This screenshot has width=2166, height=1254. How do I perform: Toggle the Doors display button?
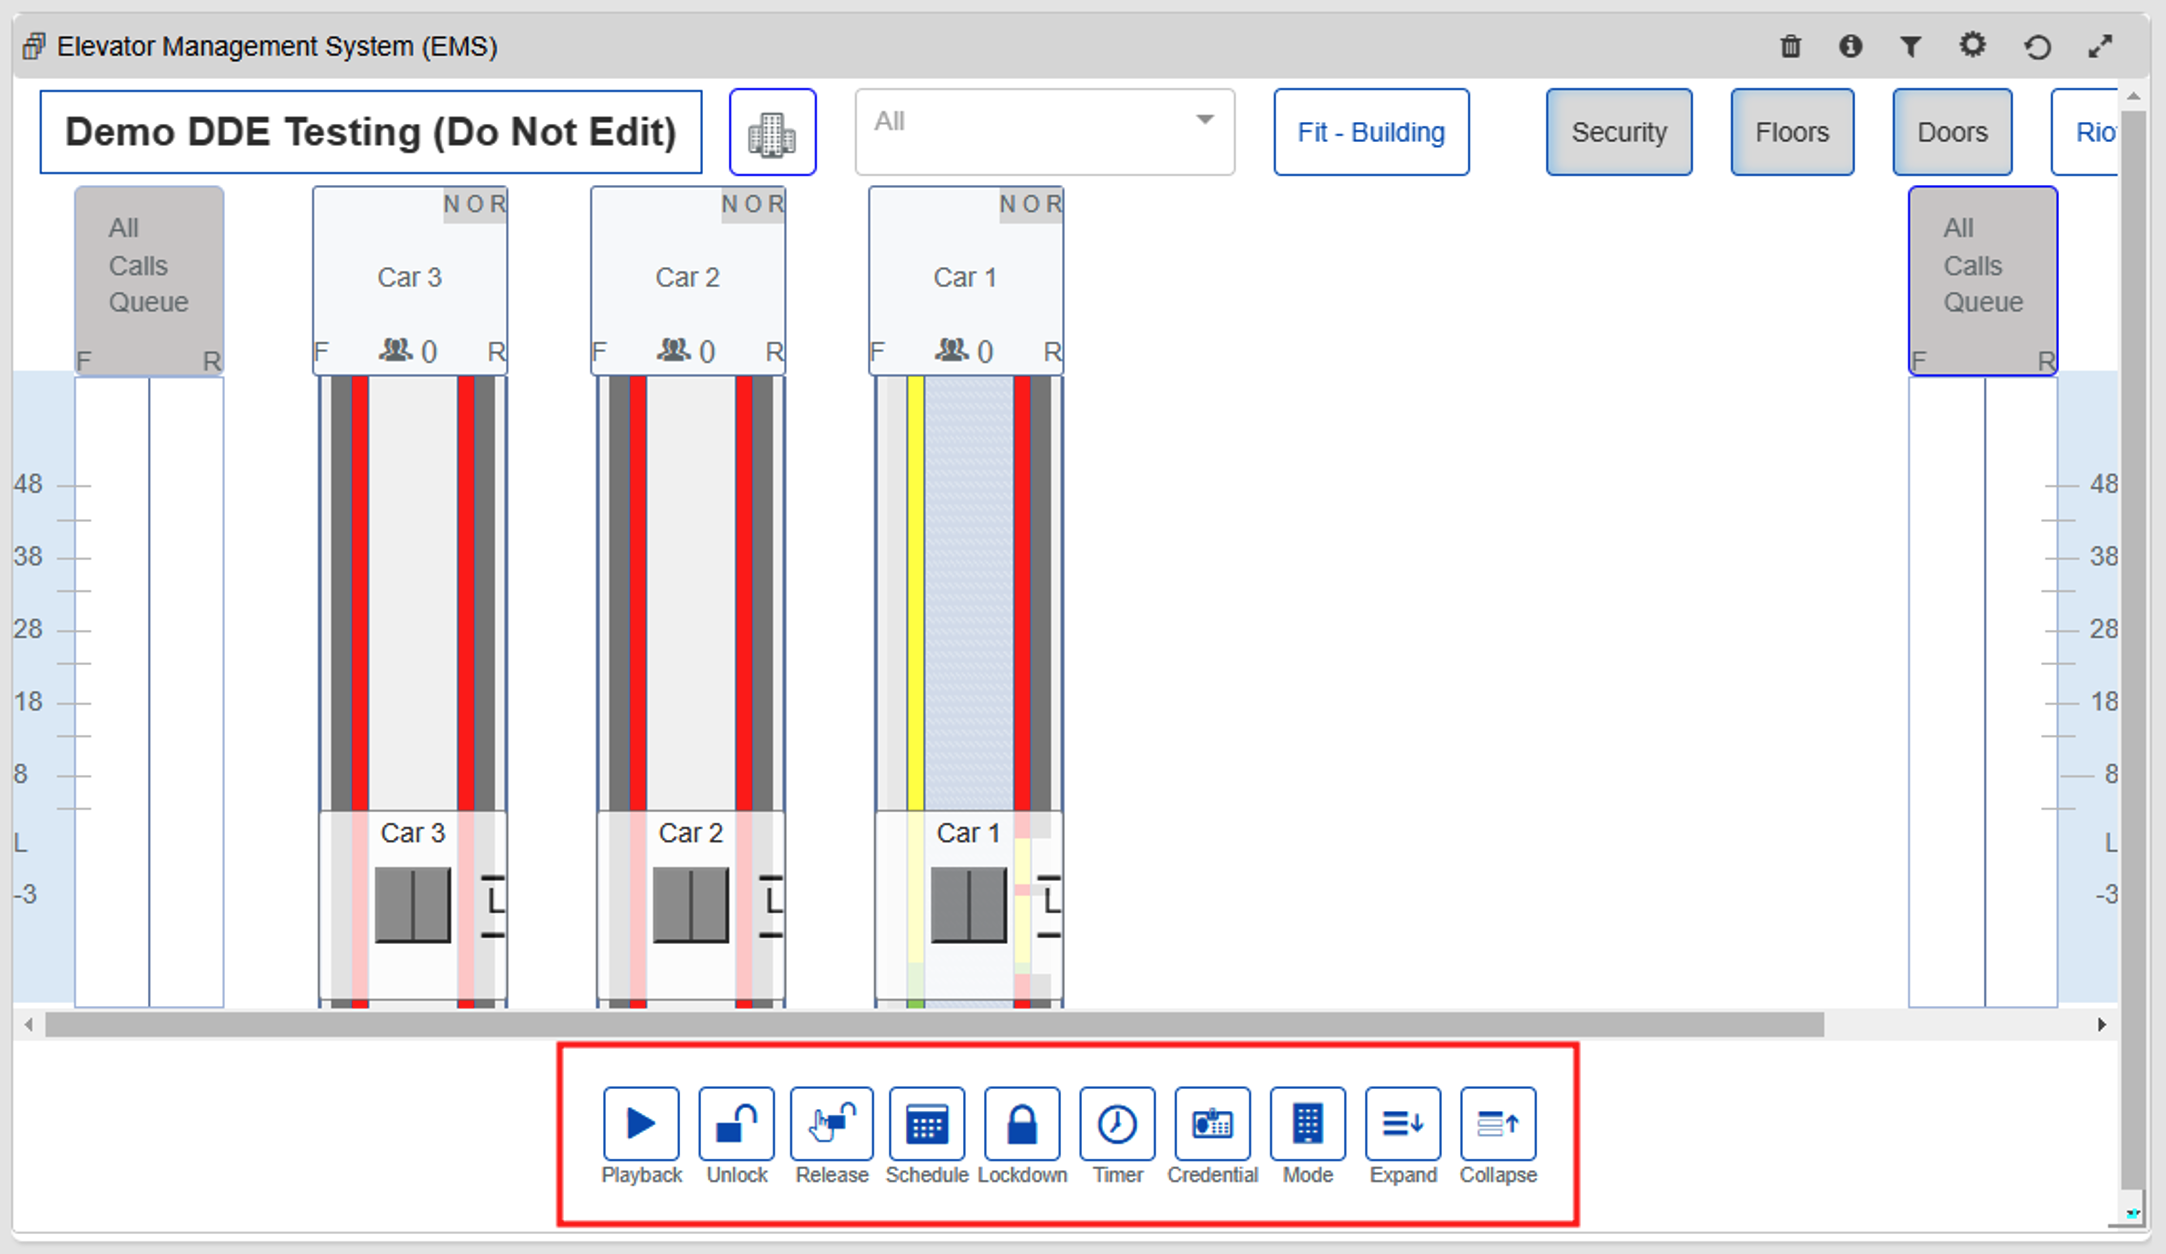coord(1952,131)
